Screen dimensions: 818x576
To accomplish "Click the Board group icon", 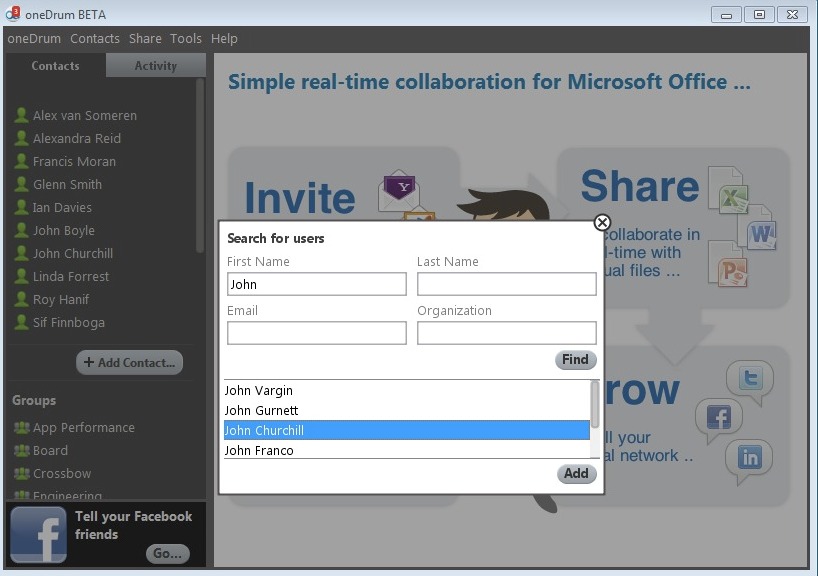I will coord(21,450).
